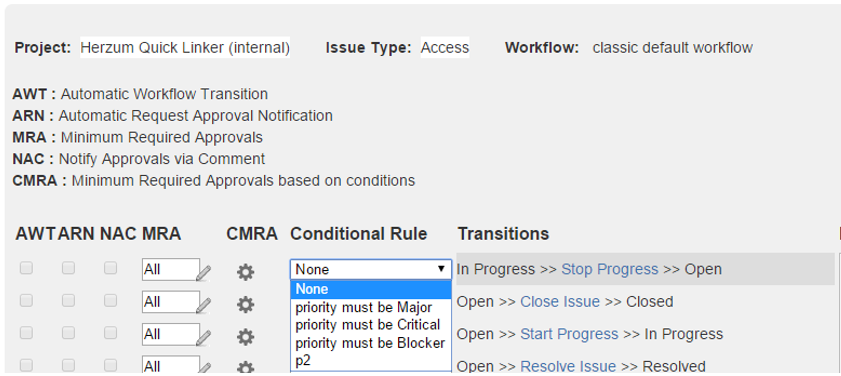Edit MRA pencil in Resolve Issue row
The width and height of the screenshot is (841, 376).
click(204, 368)
